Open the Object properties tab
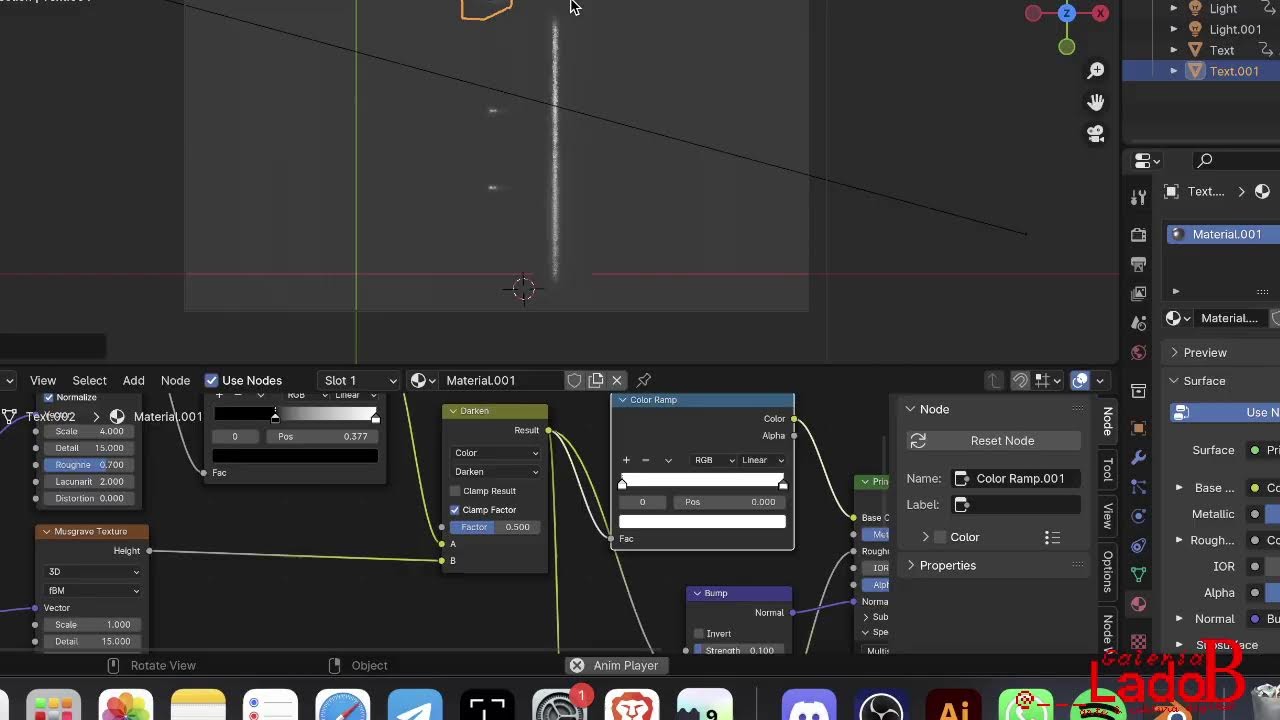Image resolution: width=1280 pixels, height=720 pixels. (x=1139, y=429)
